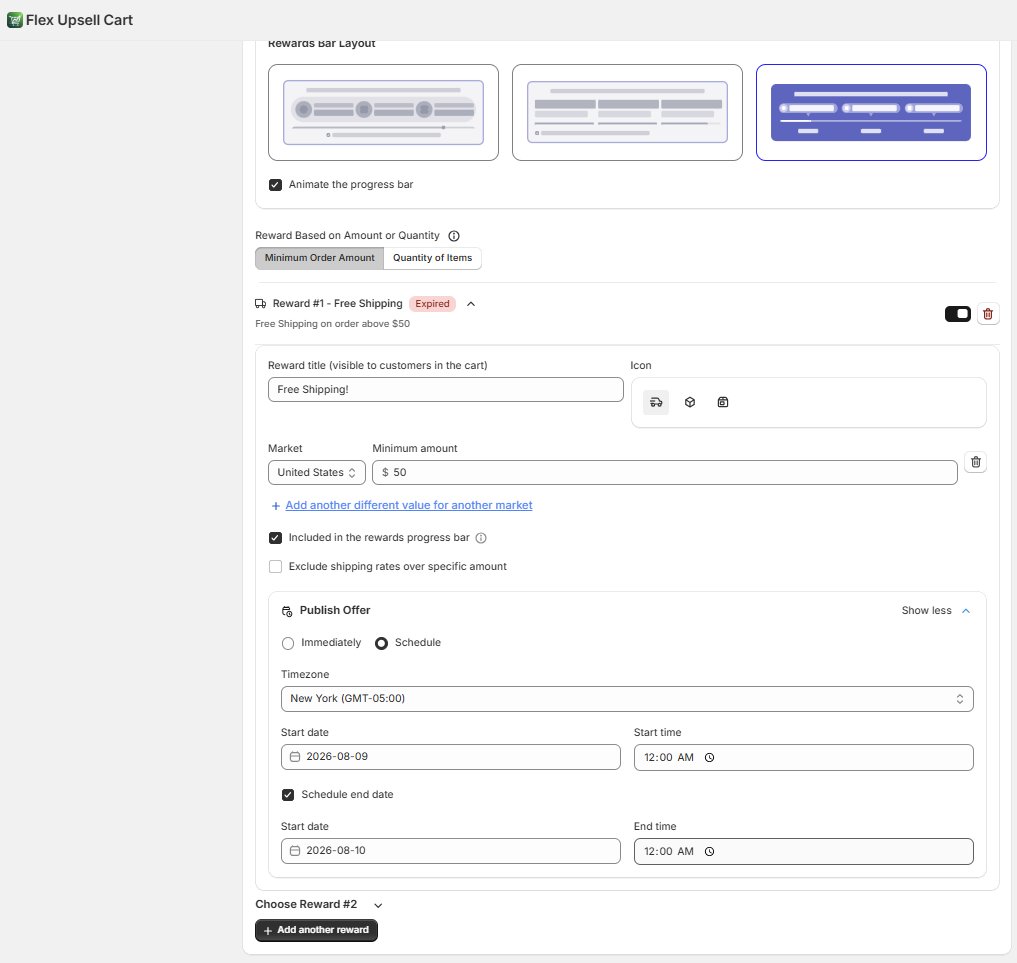1017x963 pixels.
Task: Edit the Start time 12:00 AM field
Action: [x=803, y=757]
